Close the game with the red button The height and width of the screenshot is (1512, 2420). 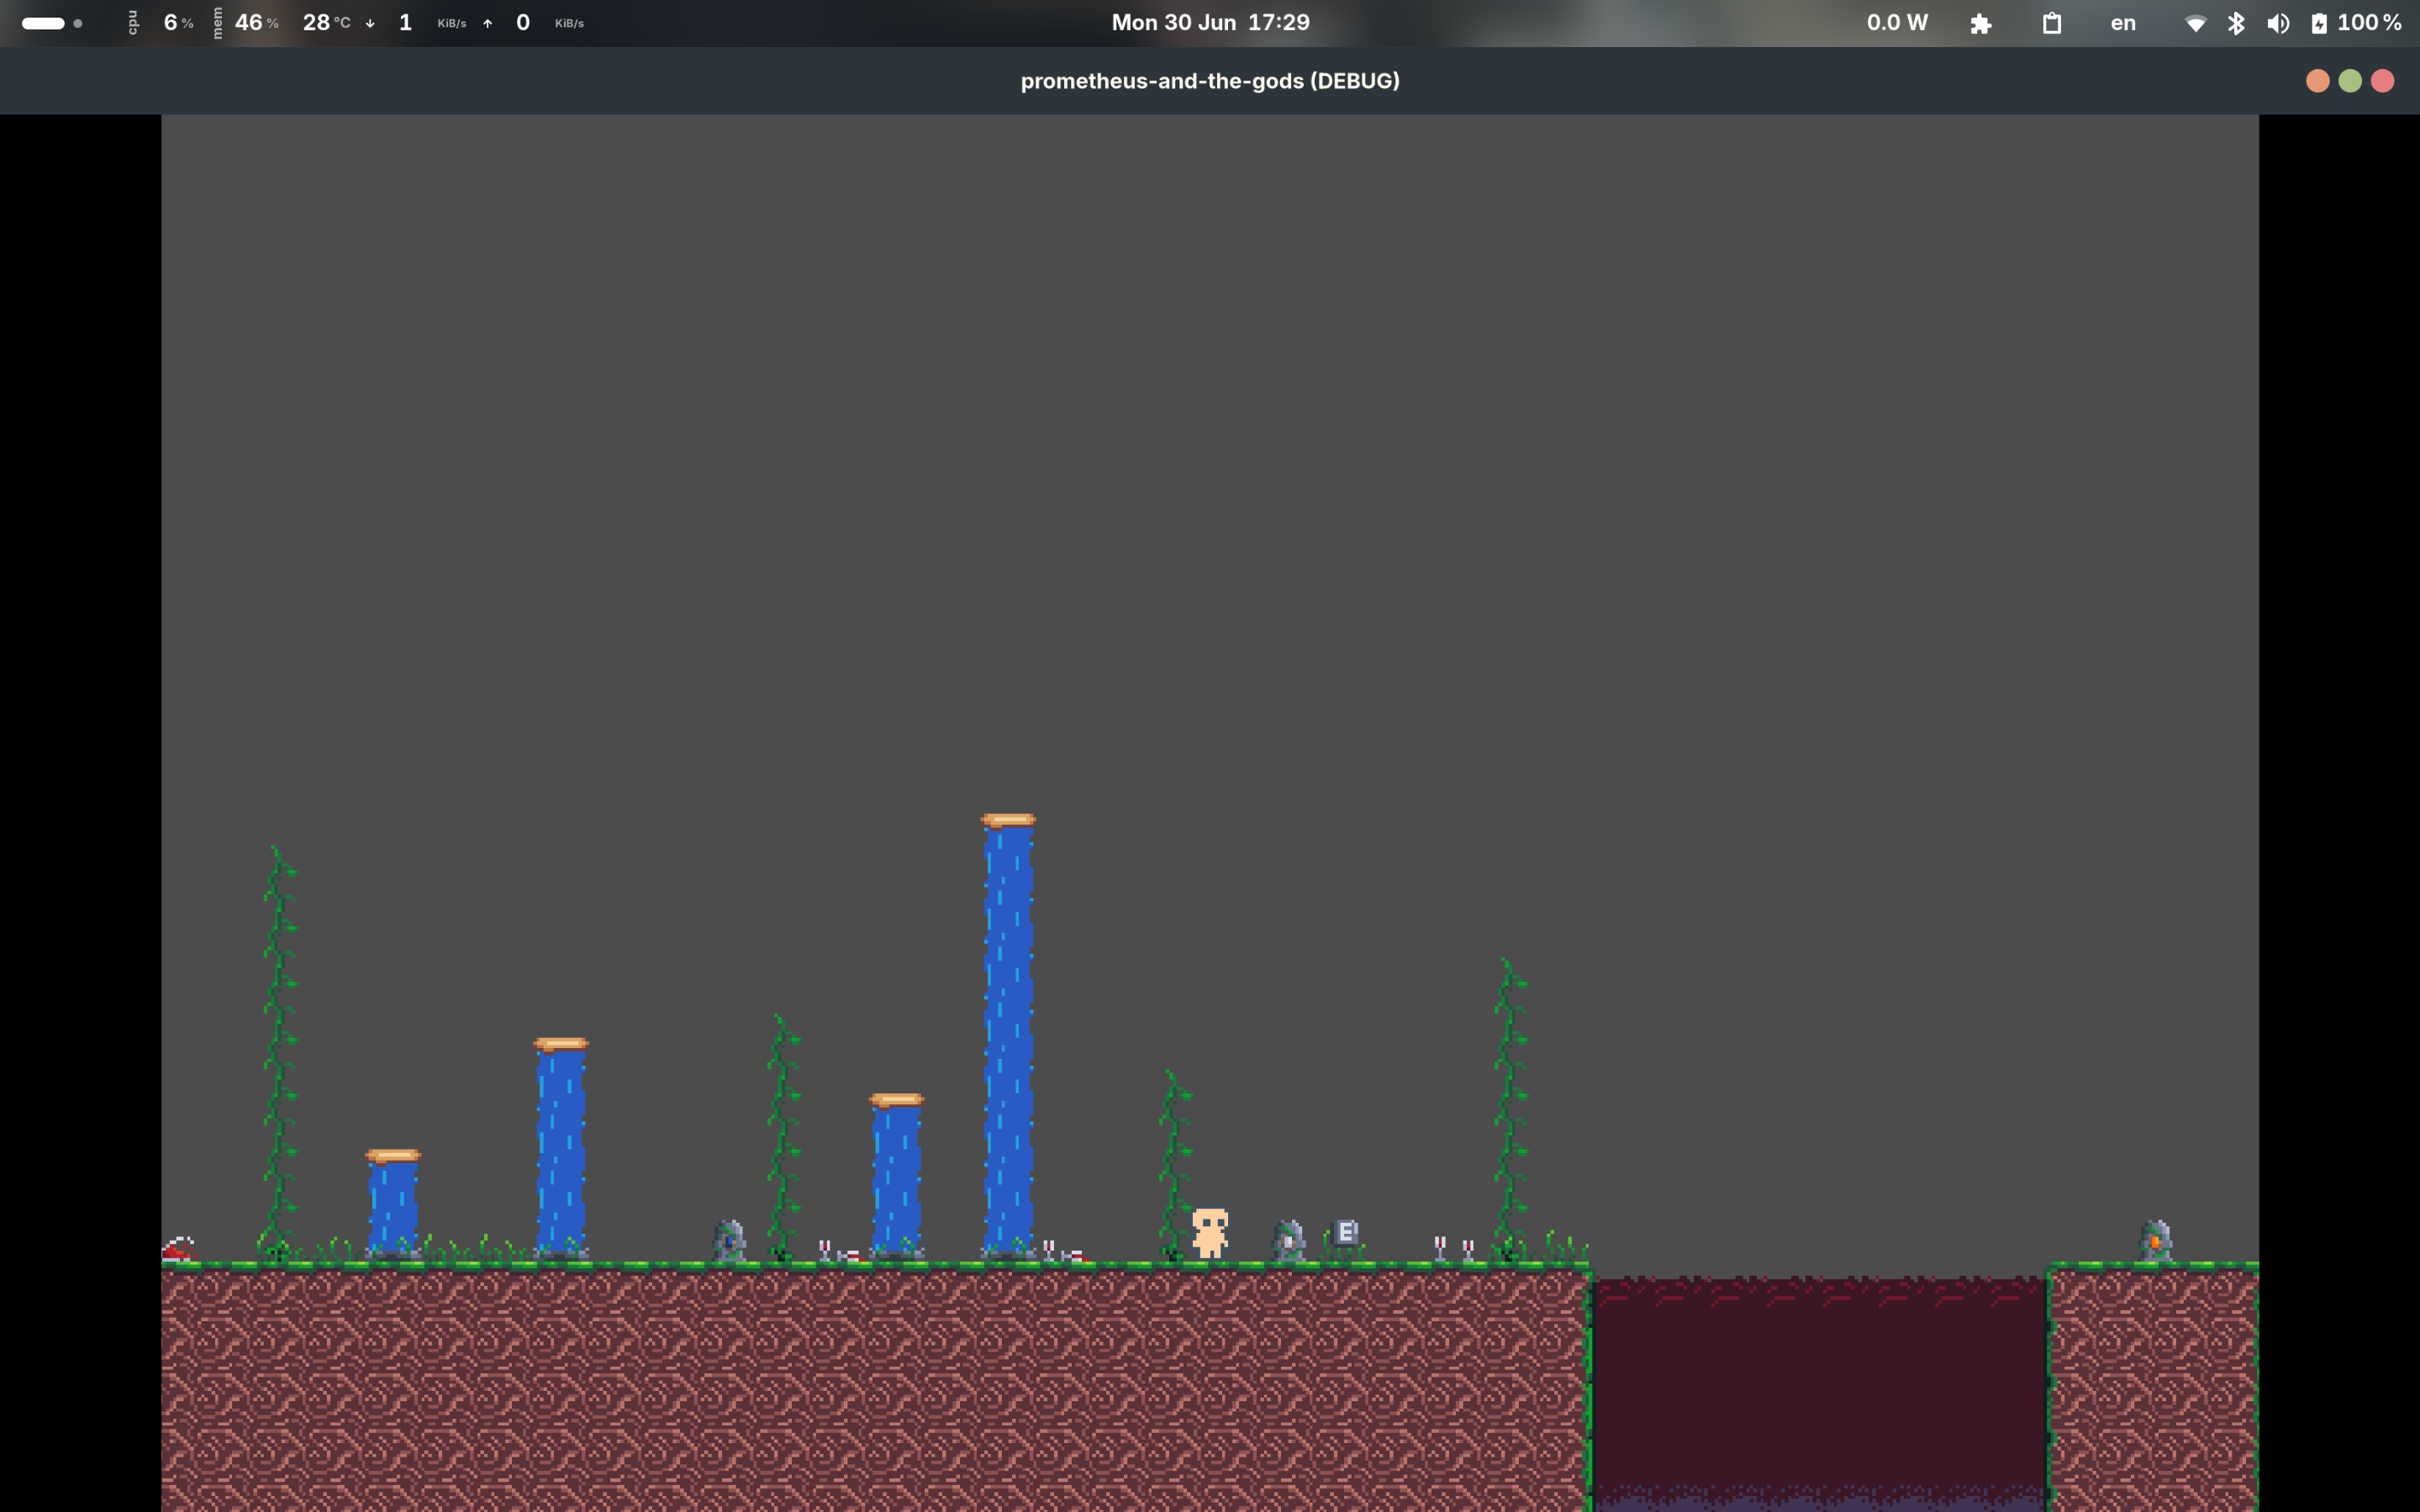pyautogui.click(x=2383, y=81)
